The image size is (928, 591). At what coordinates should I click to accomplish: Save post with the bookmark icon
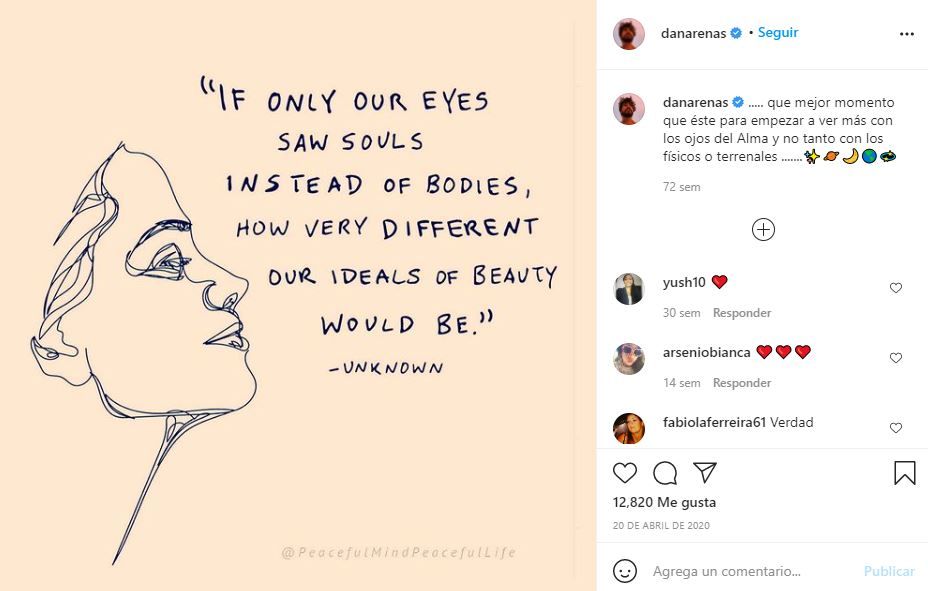(x=904, y=473)
